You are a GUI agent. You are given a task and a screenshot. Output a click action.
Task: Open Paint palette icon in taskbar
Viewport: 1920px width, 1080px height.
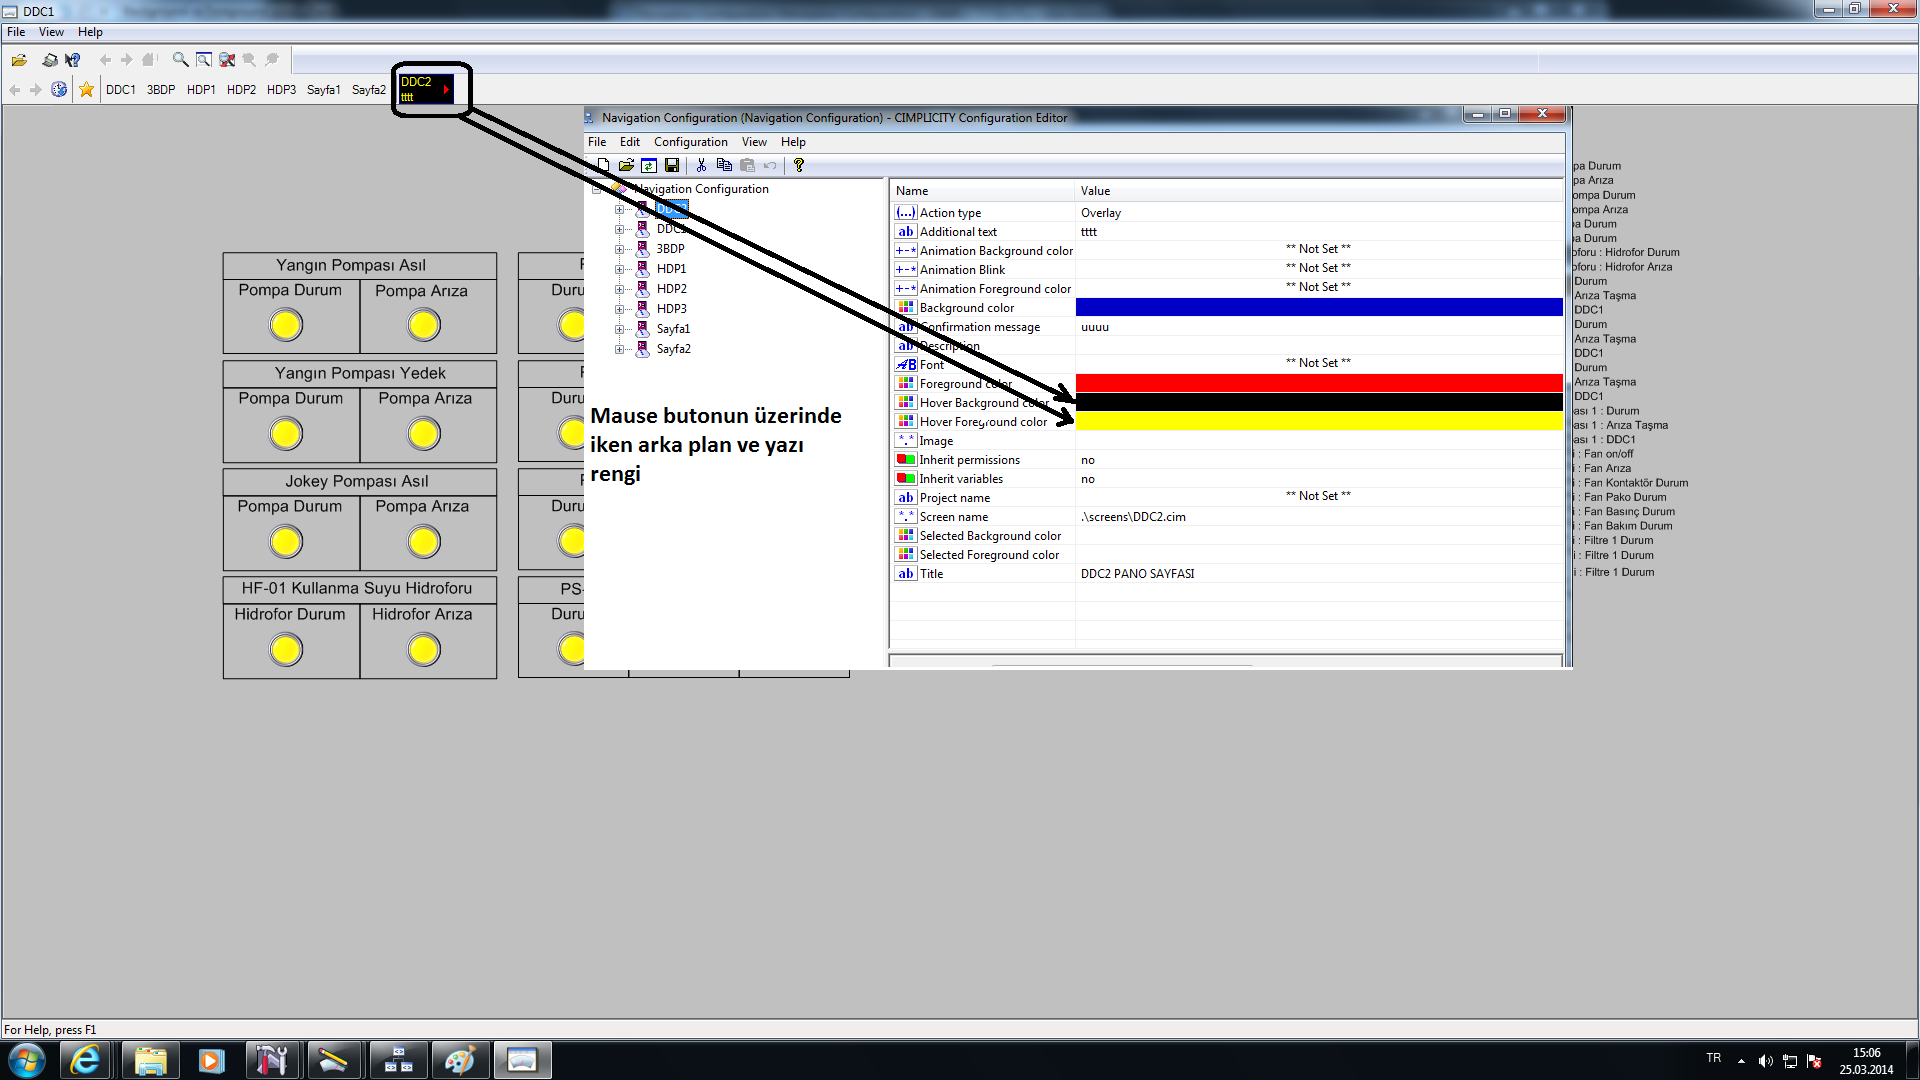click(x=459, y=1060)
